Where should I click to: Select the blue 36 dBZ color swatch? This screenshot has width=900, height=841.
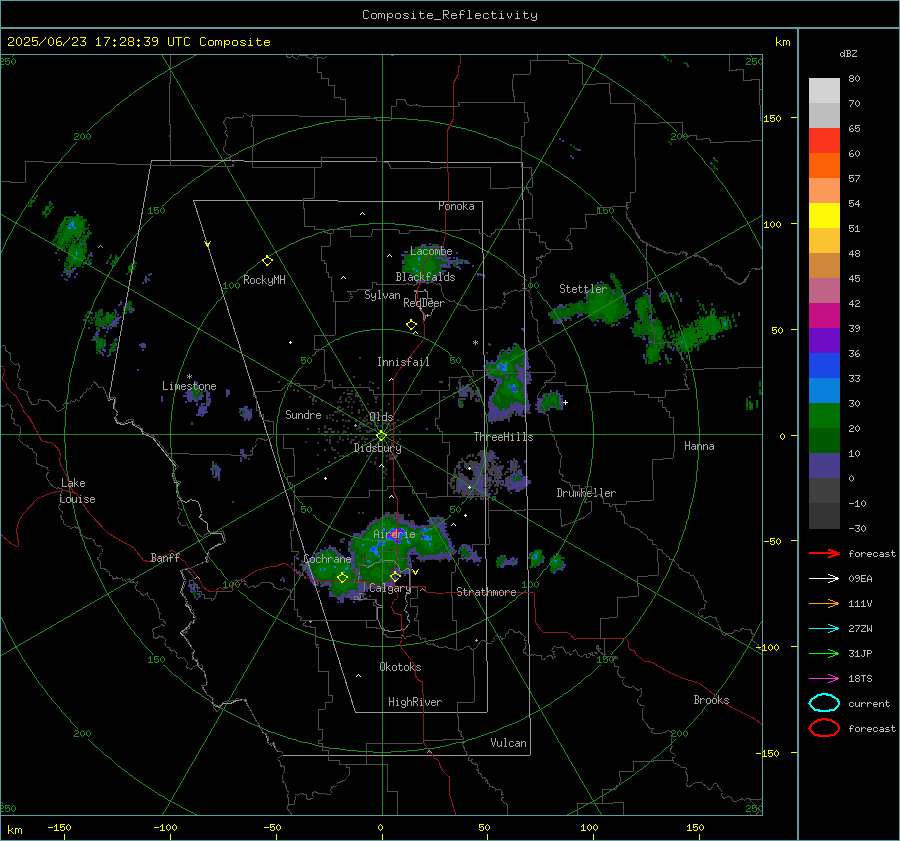click(824, 366)
